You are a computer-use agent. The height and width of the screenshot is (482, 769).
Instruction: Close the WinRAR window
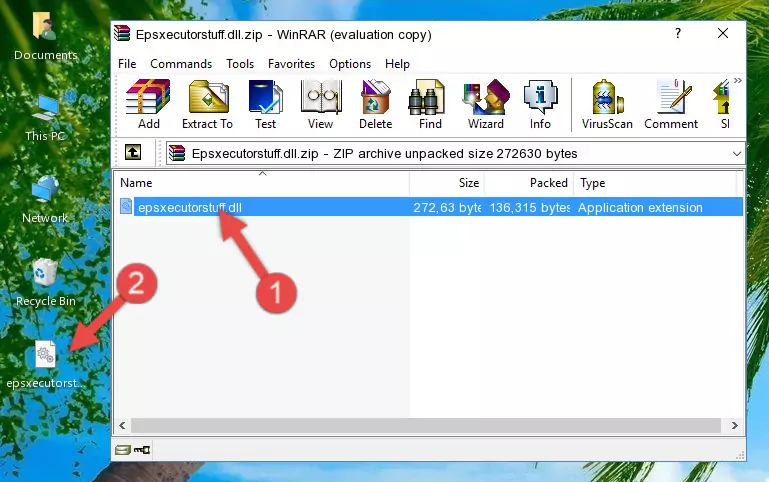point(722,34)
